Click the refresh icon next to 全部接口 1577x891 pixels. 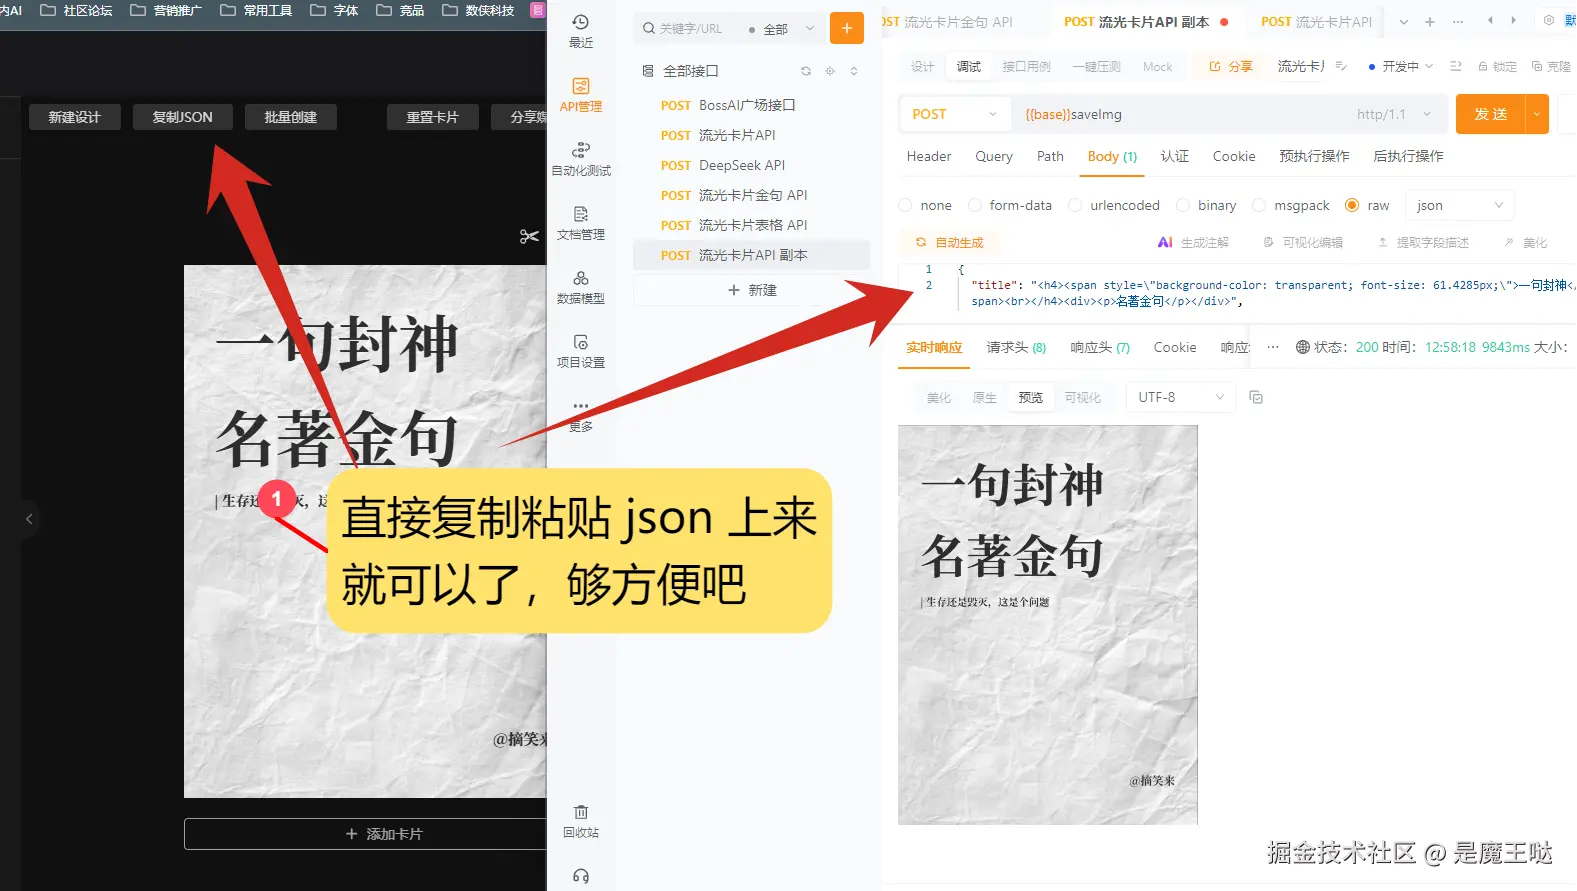pos(806,71)
